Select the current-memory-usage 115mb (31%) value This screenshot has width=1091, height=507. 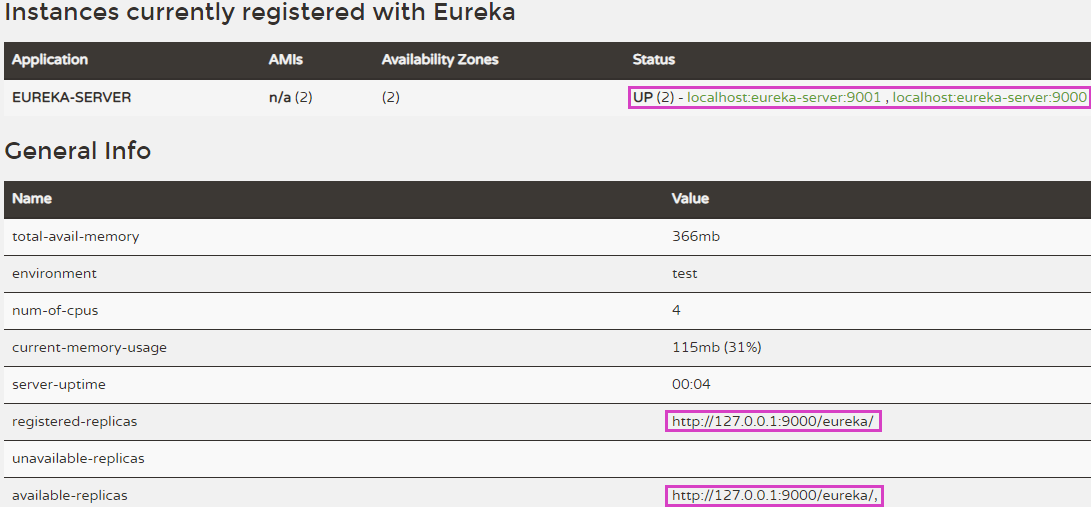point(717,347)
